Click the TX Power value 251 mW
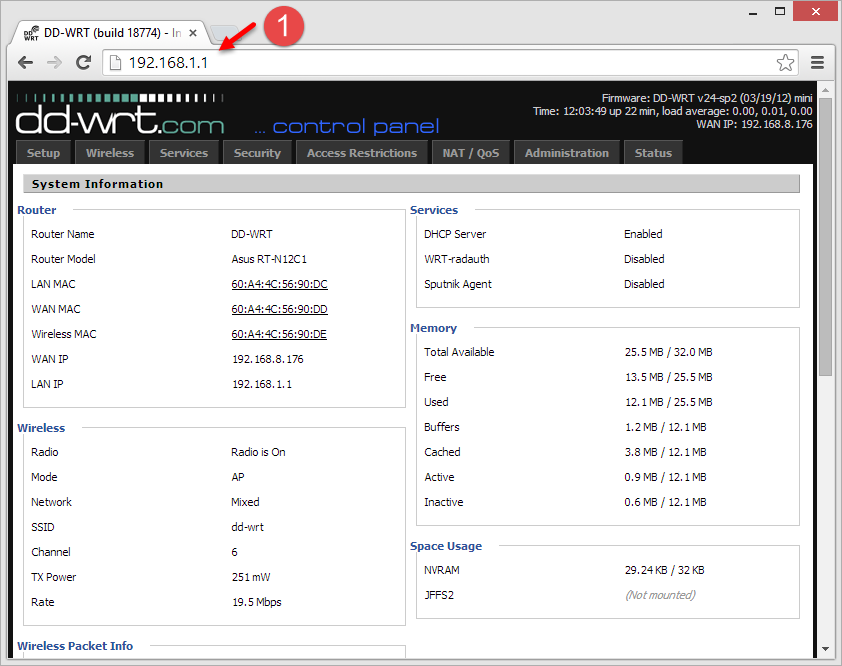This screenshot has width=842, height=666. [x=251, y=577]
